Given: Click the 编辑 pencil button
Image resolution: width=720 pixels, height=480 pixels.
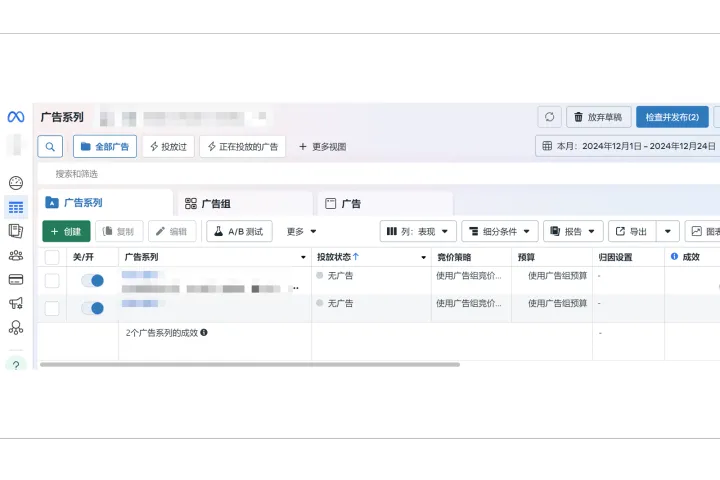Looking at the screenshot, I should [172, 231].
